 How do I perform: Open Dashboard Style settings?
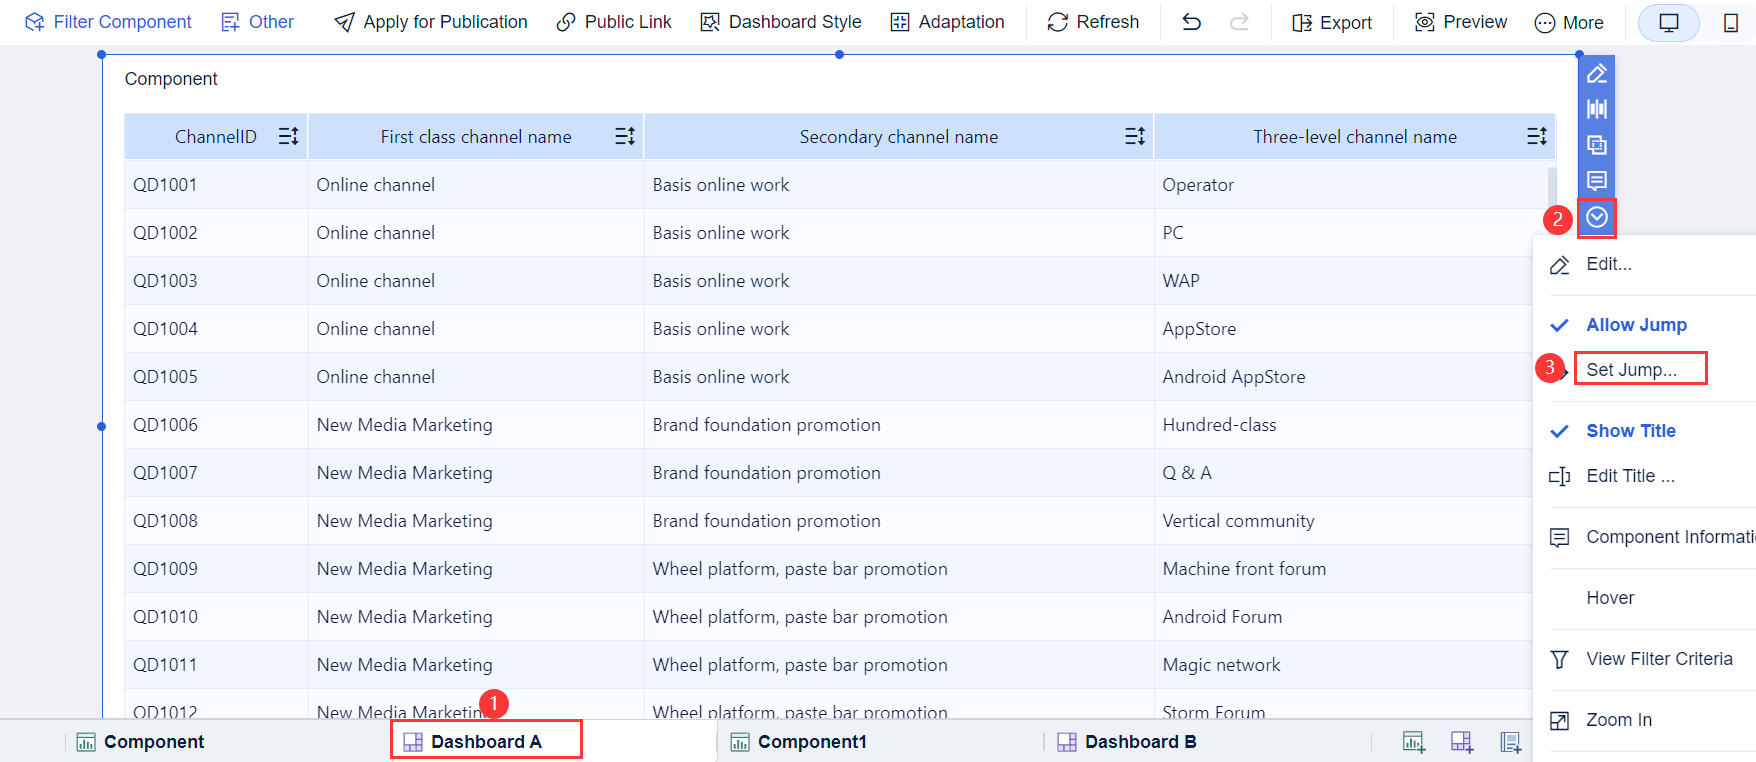click(781, 22)
